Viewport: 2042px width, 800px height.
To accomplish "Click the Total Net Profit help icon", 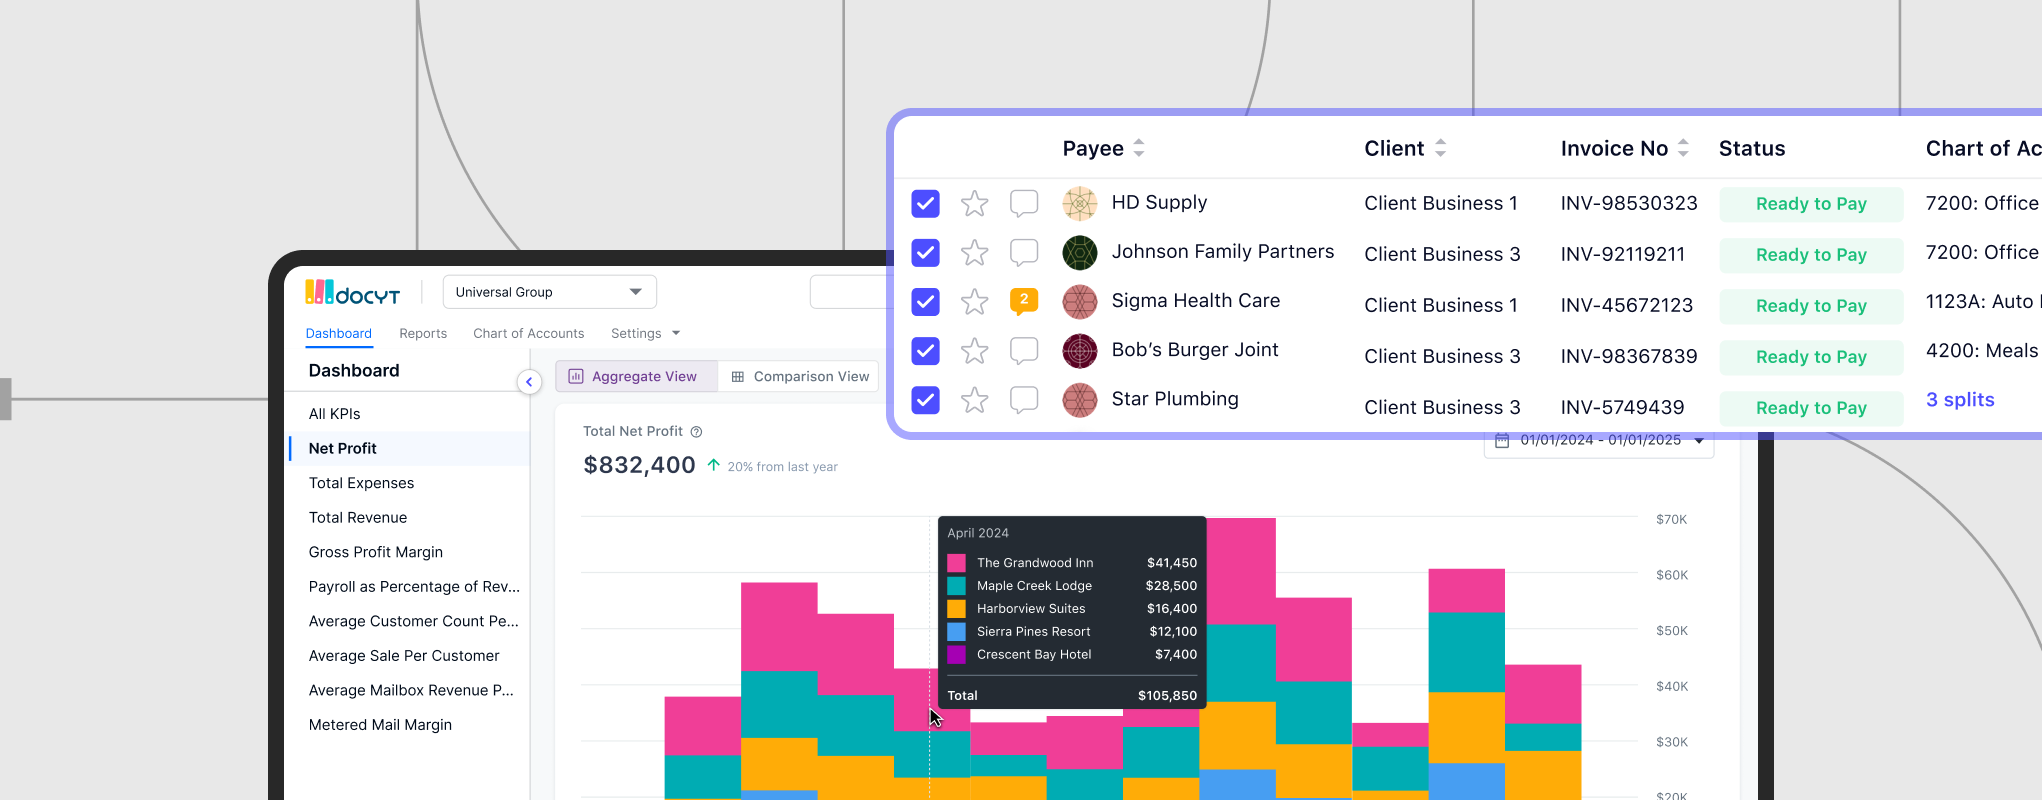I will coord(697,432).
